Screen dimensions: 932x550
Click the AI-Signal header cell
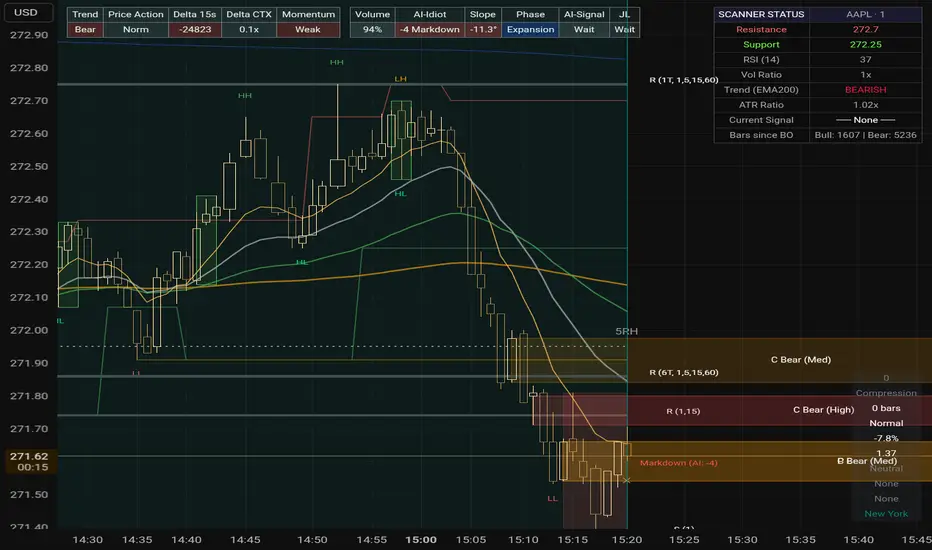(x=584, y=14)
